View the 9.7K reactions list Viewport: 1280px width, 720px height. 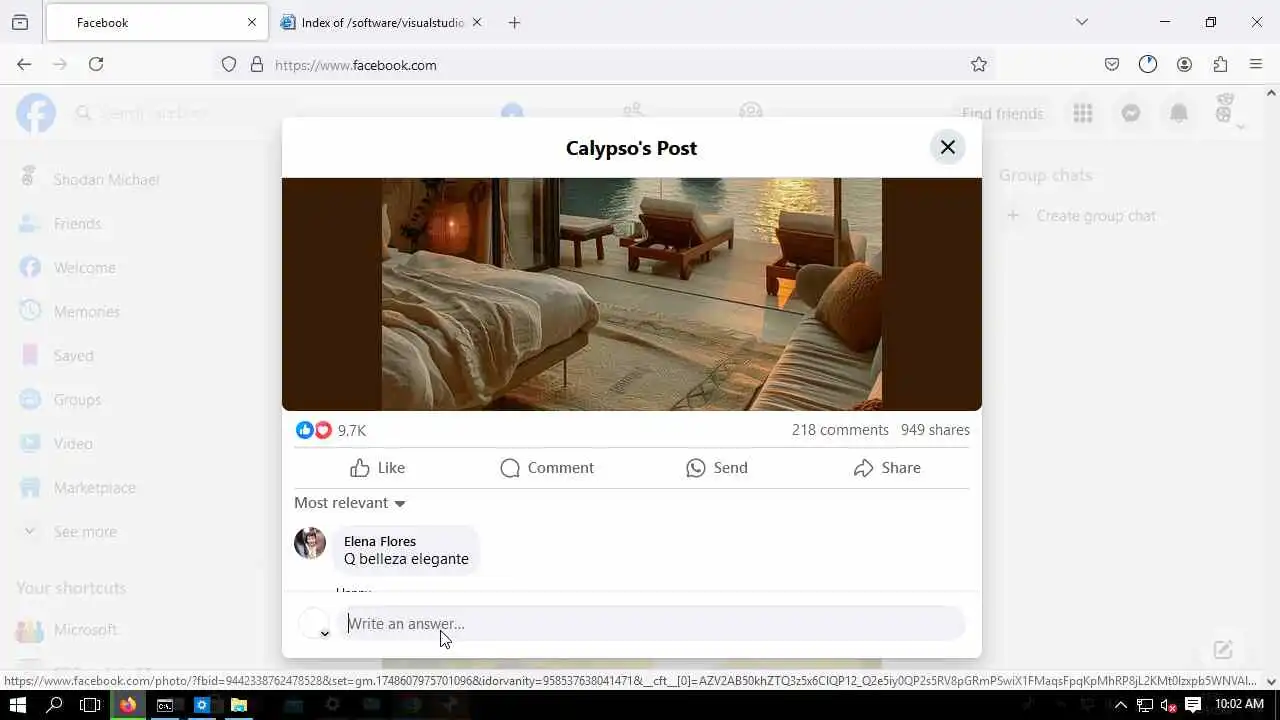click(352, 430)
